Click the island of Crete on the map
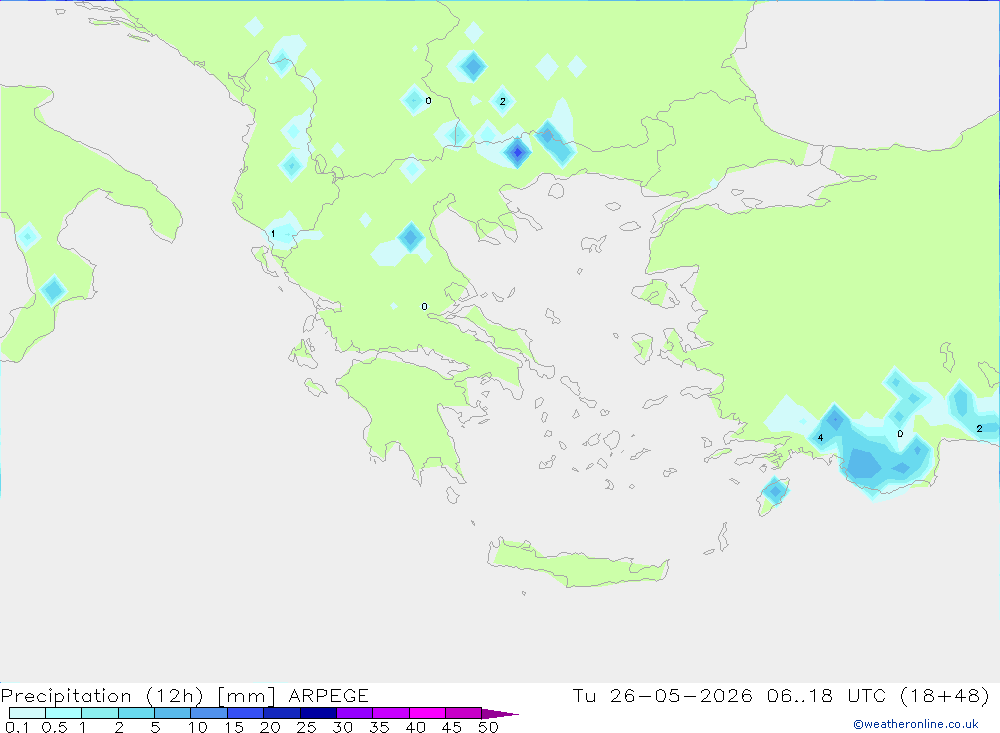Viewport: 1000px width, 733px height. click(577, 565)
